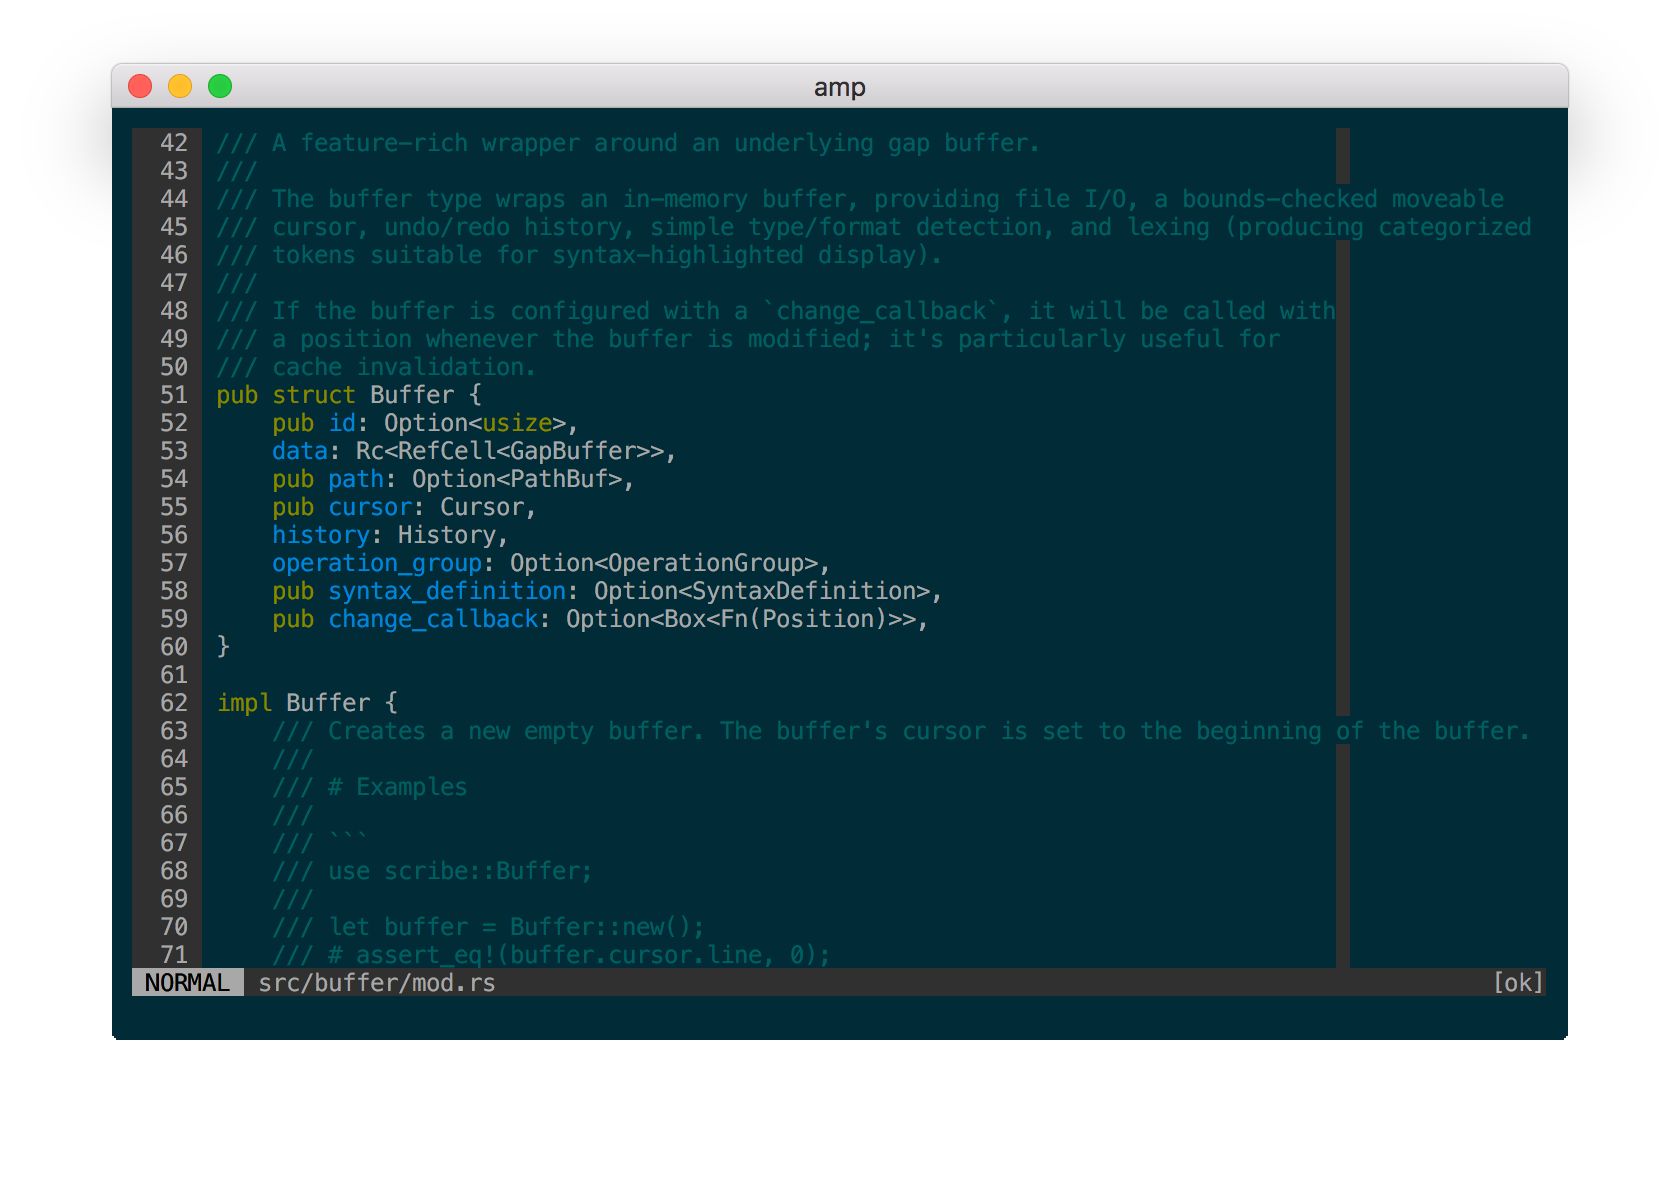Click the "id" field on line 52
This screenshot has width=1680, height=1200.
coord(342,423)
